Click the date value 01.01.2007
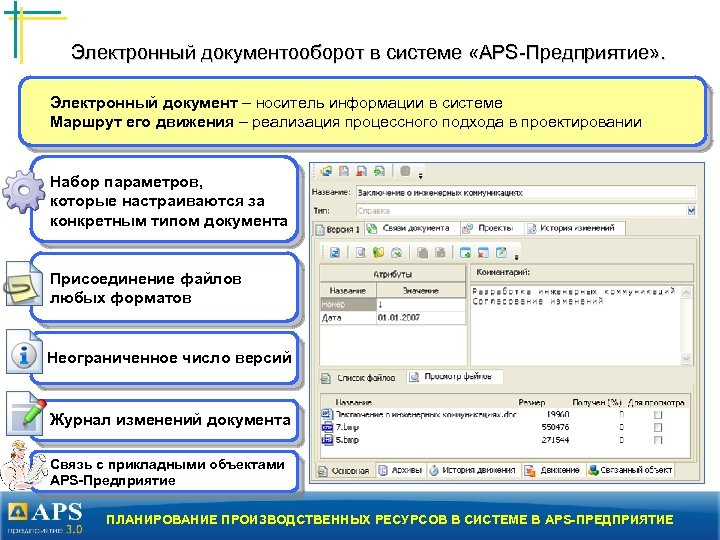720x540 pixels. 399,317
